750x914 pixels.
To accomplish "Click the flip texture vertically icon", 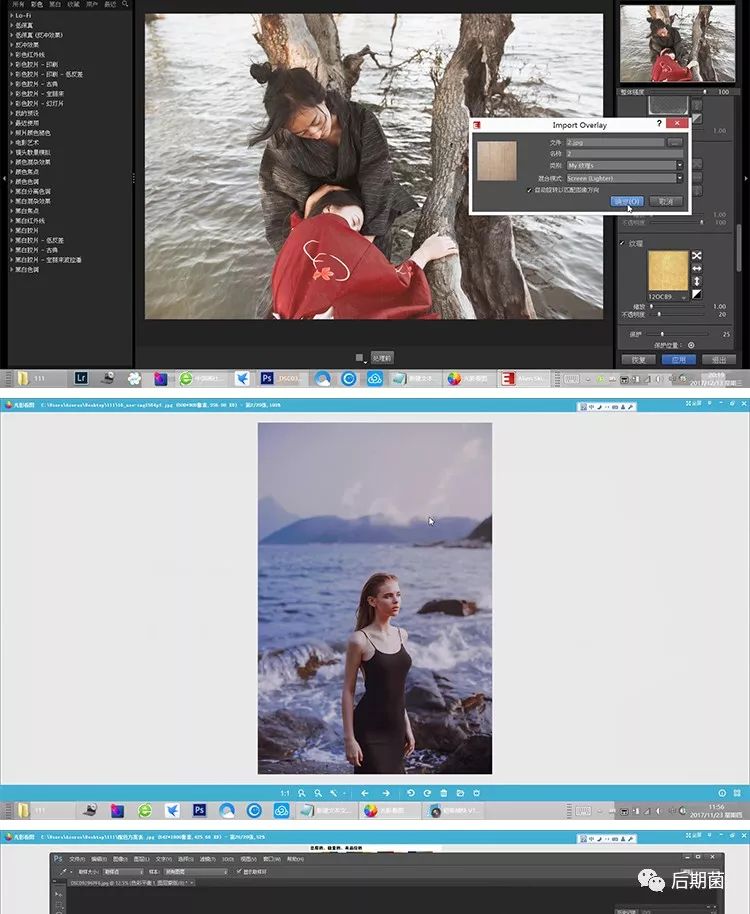I will click(697, 281).
